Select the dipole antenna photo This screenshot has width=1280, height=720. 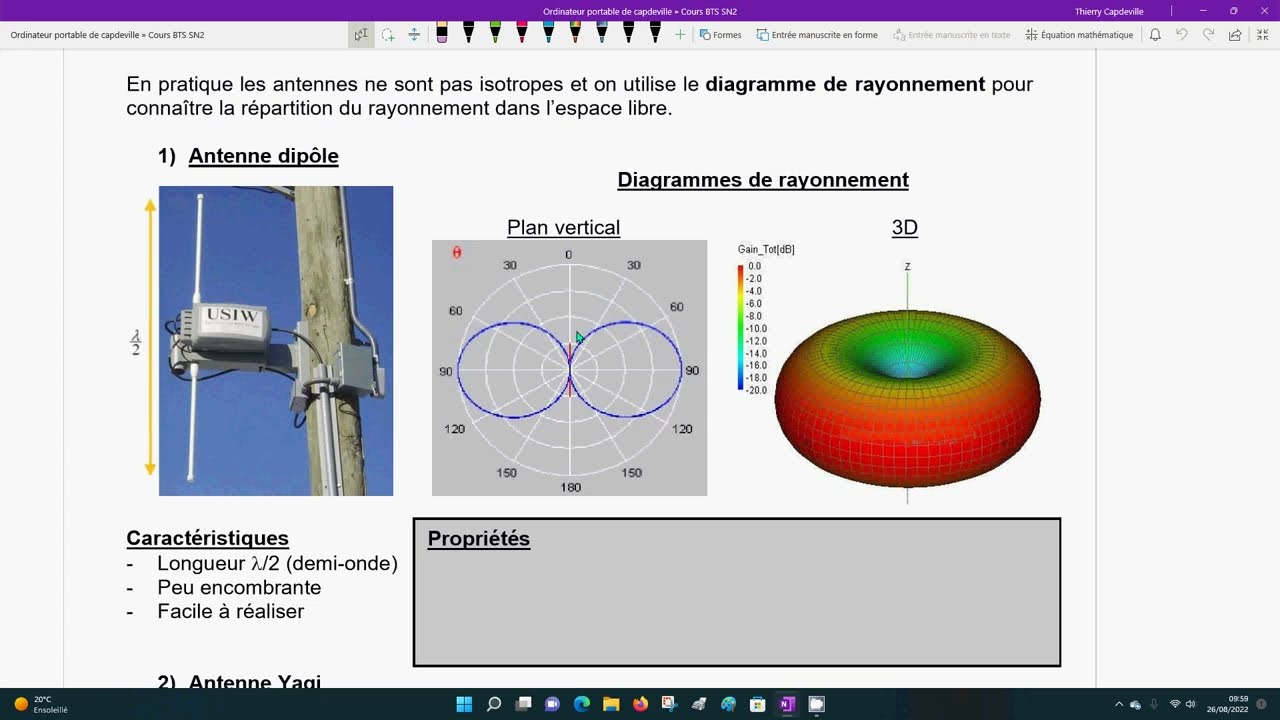click(276, 341)
